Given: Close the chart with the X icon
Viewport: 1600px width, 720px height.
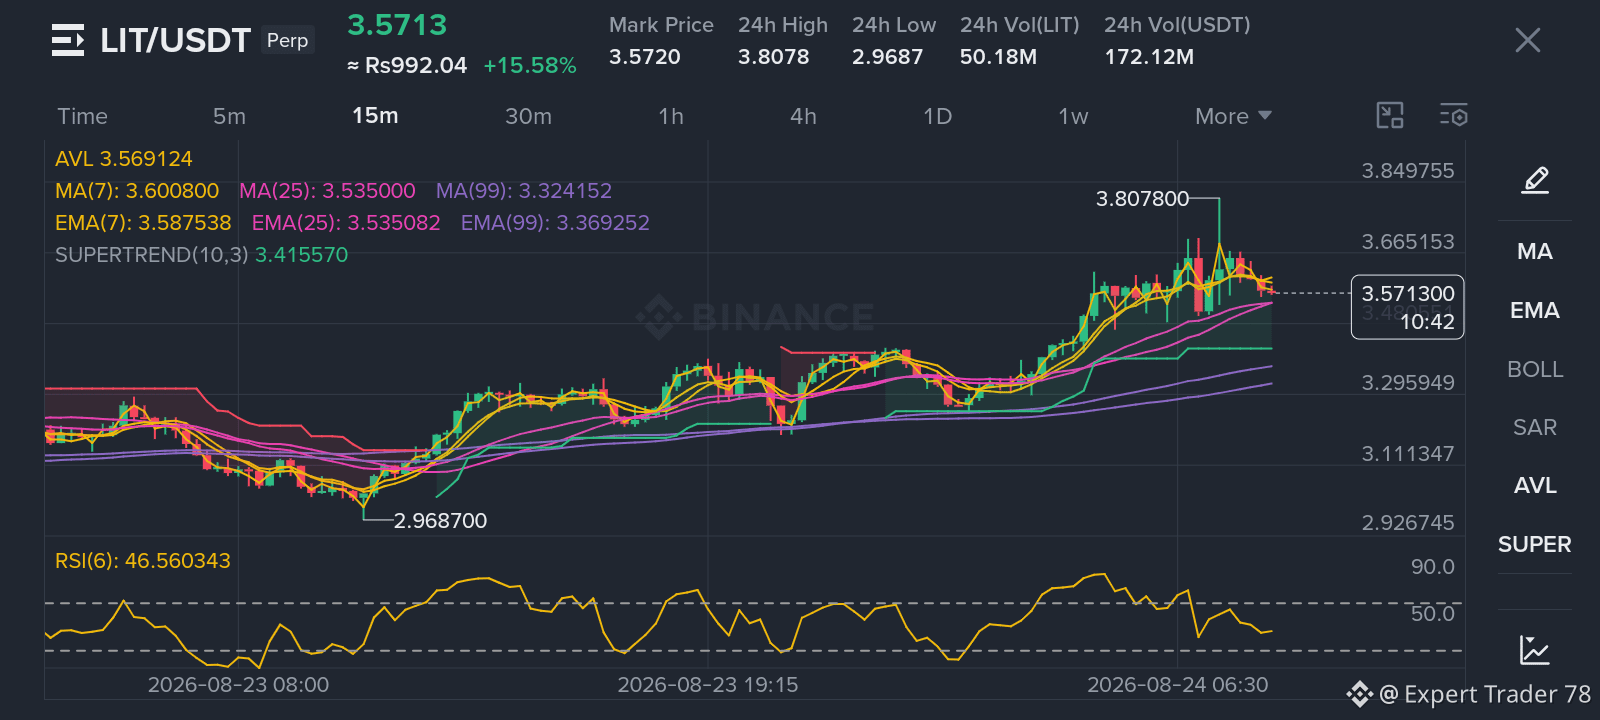Looking at the screenshot, I should (1528, 40).
